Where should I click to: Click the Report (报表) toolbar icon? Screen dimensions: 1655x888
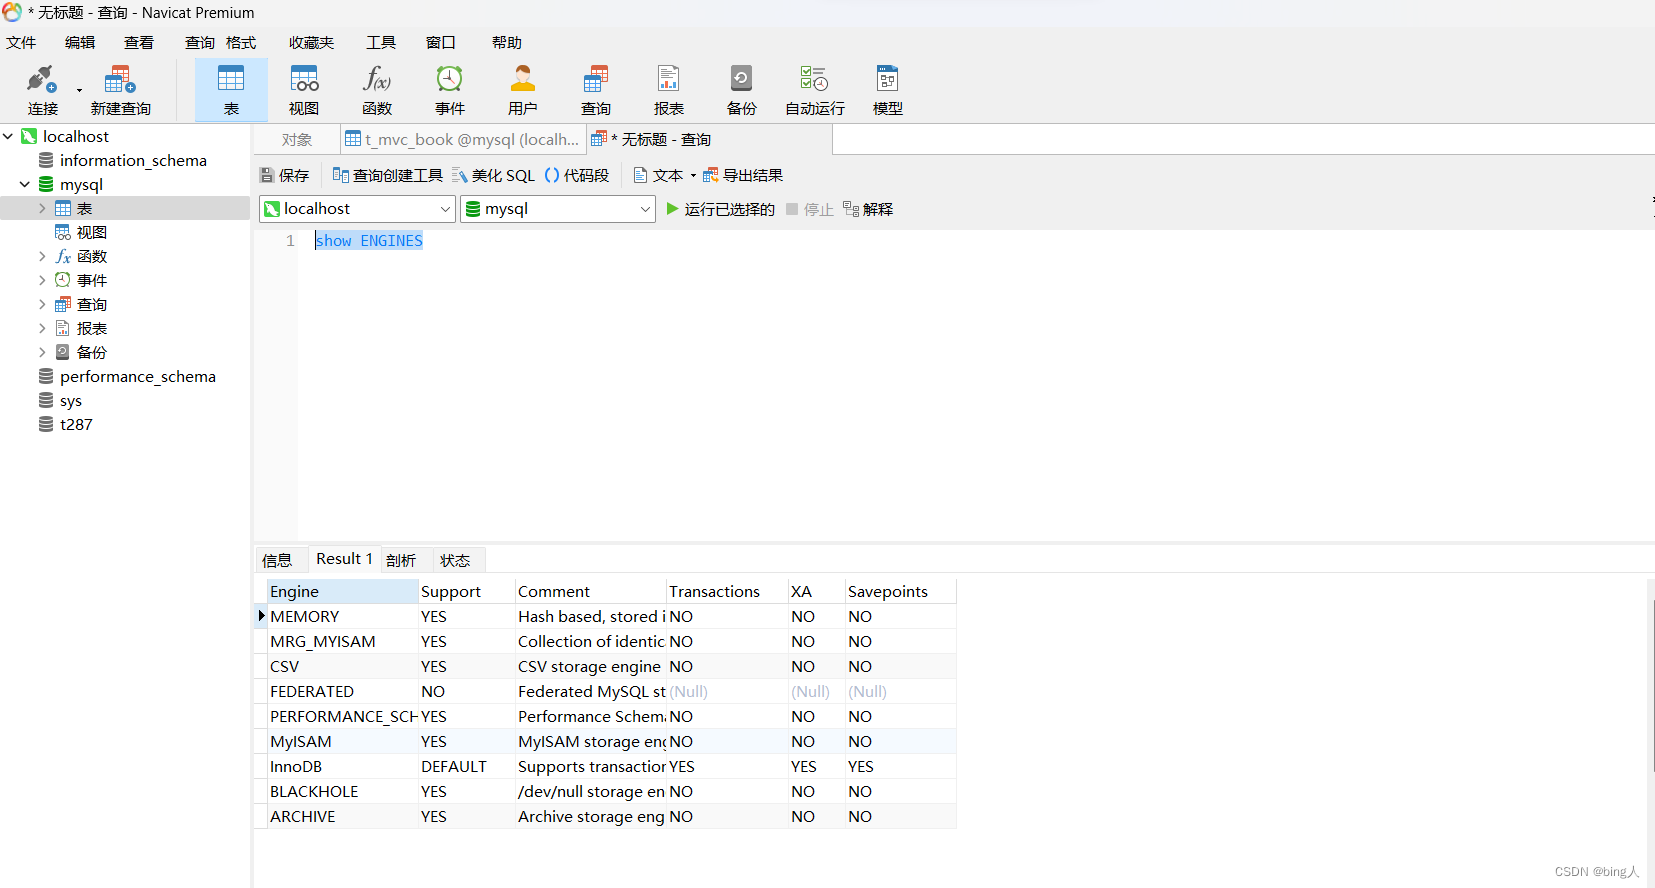669,89
